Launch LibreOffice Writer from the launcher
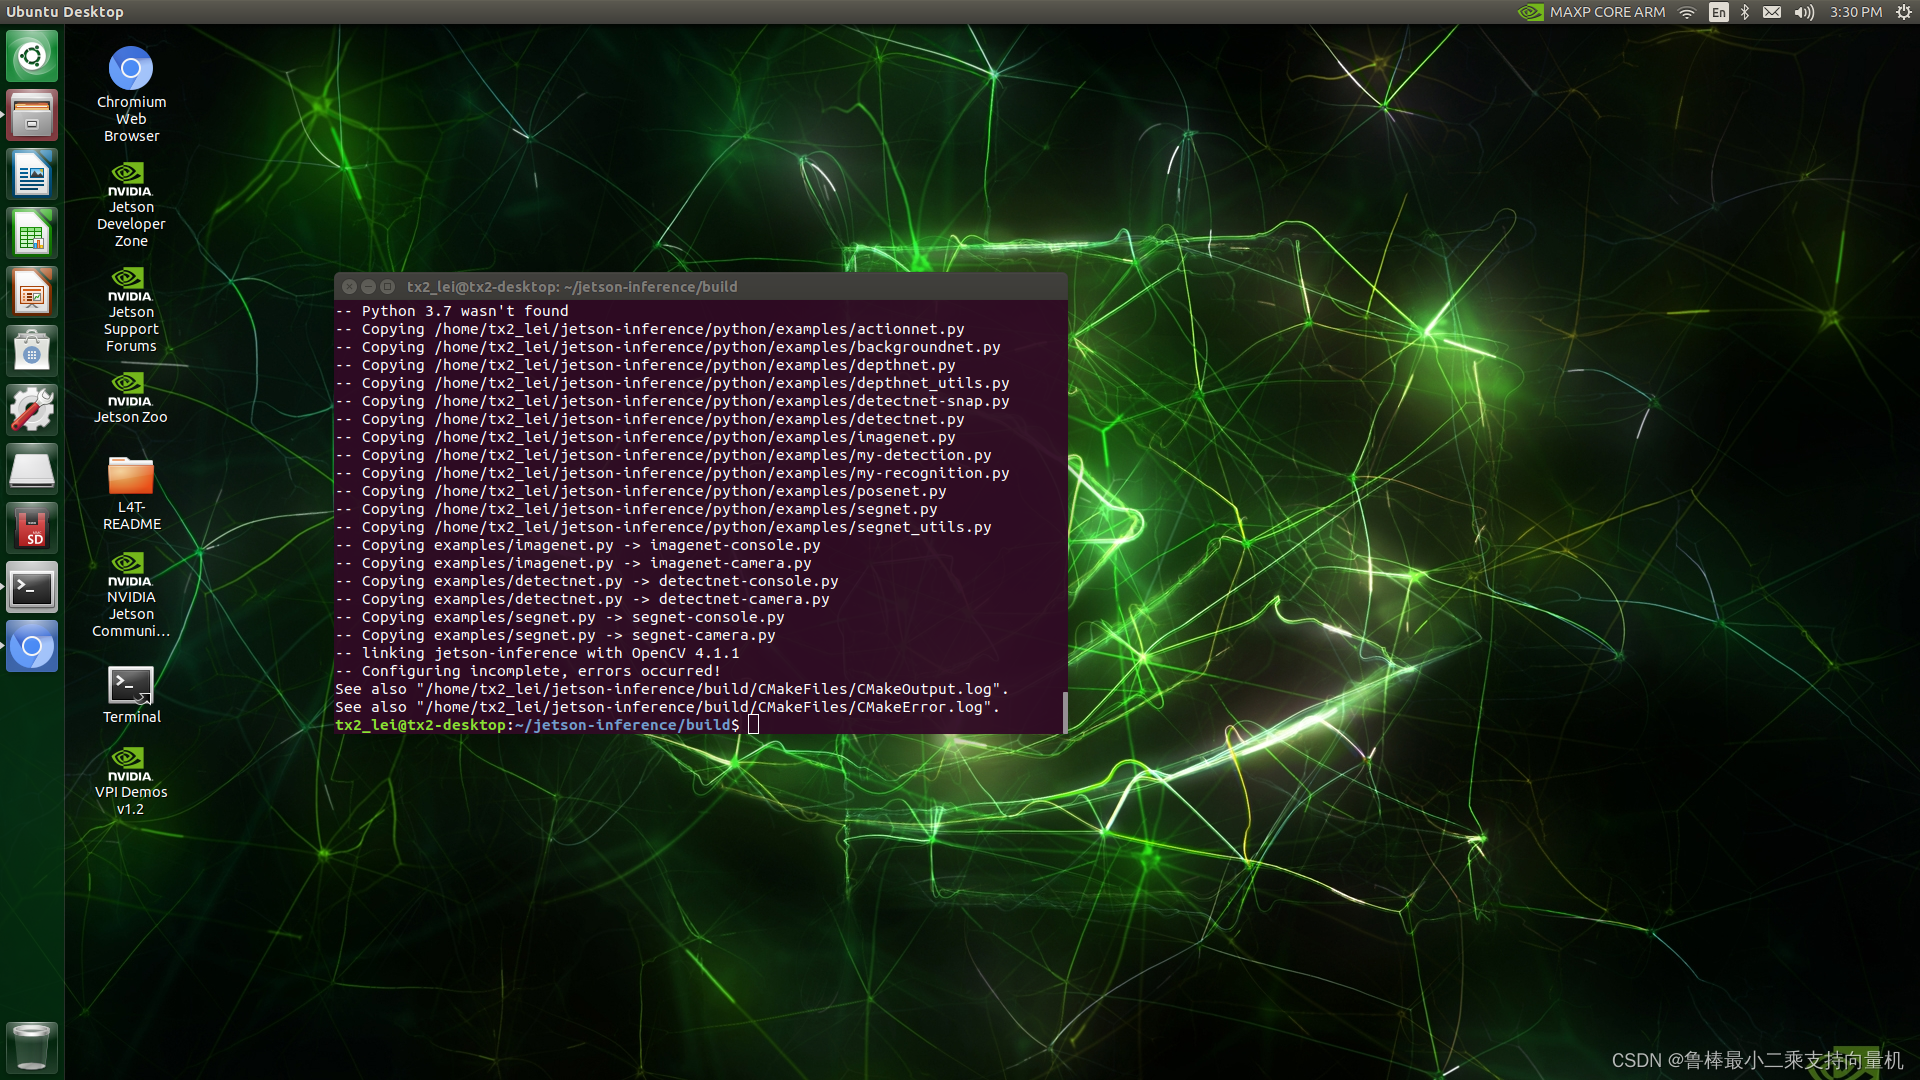Screen dimensions: 1920x1080 (x=32, y=175)
